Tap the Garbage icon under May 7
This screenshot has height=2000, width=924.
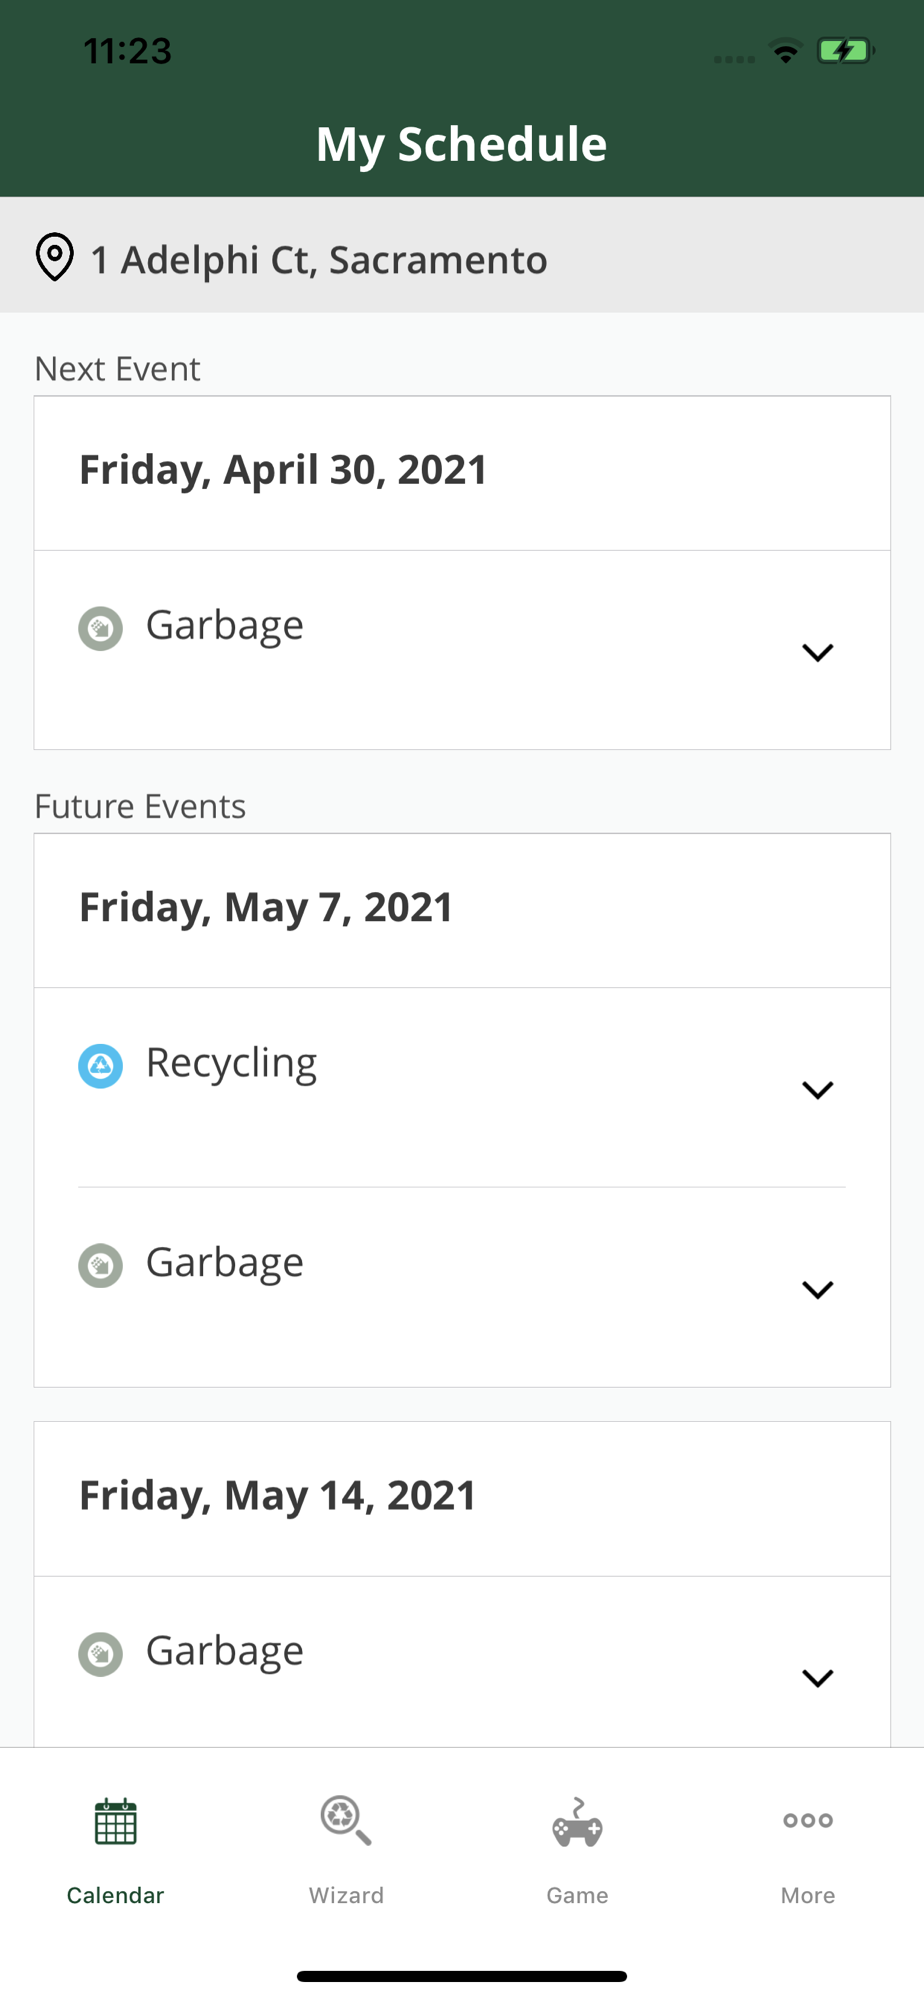pos(100,1266)
